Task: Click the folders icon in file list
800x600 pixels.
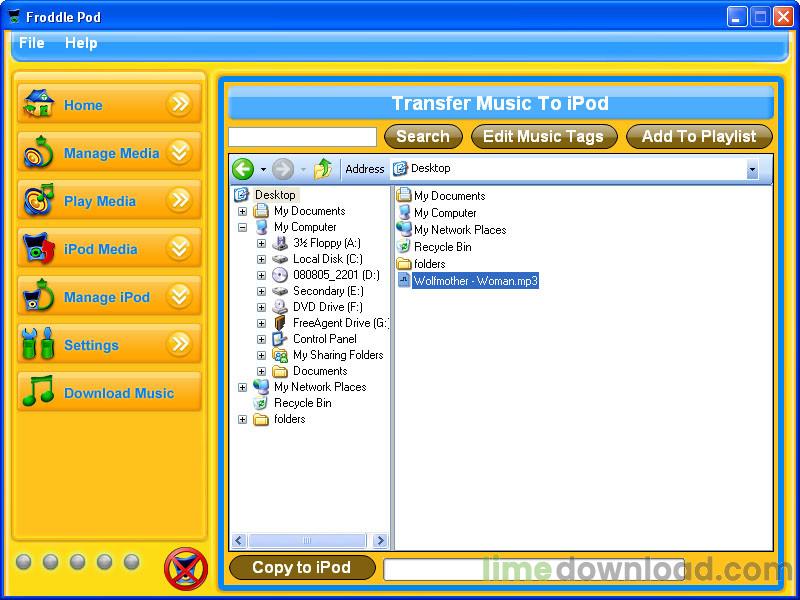Action: [x=404, y=263]
